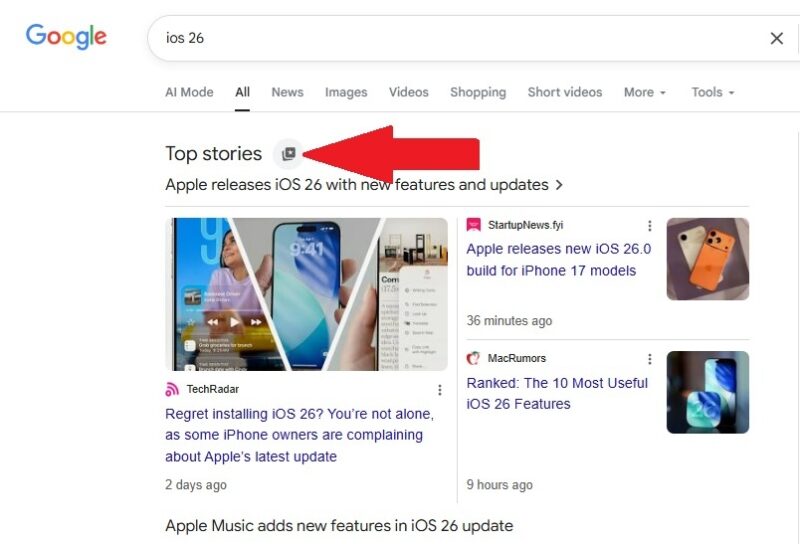Click the MacRumors favicon
800x544 pixels.
click(x=473, y=358)
